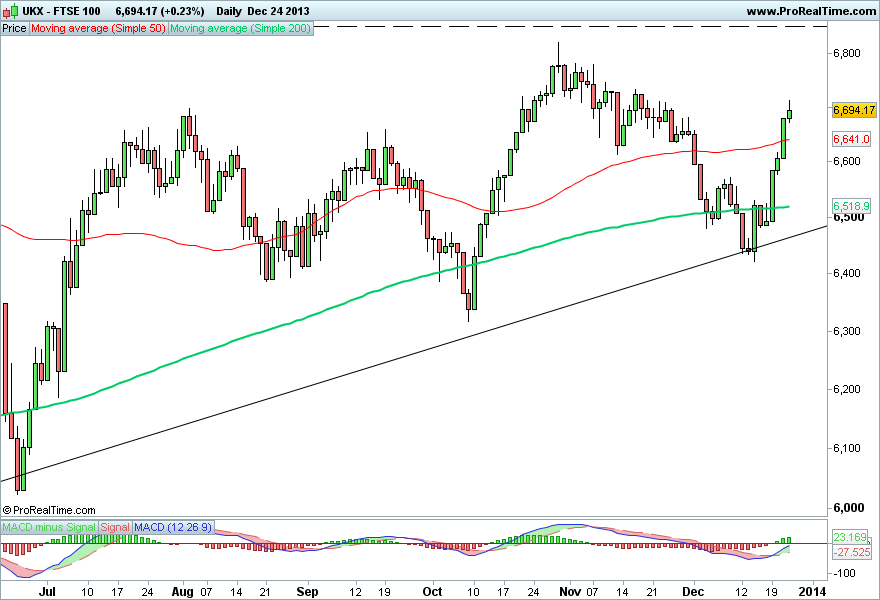
Task: Click the Dec date axis label
Action: 693,592
